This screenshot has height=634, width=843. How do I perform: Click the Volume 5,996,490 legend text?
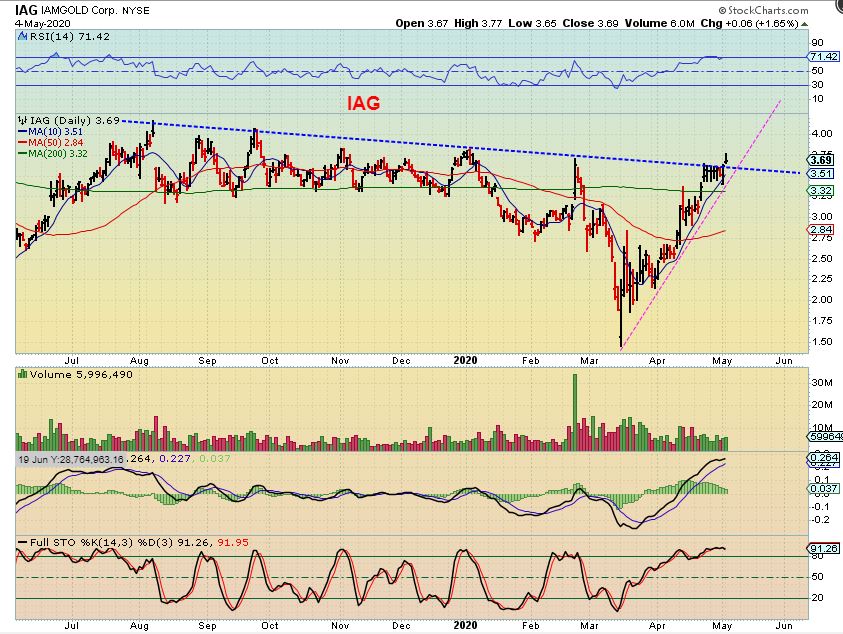click(81, 374)
